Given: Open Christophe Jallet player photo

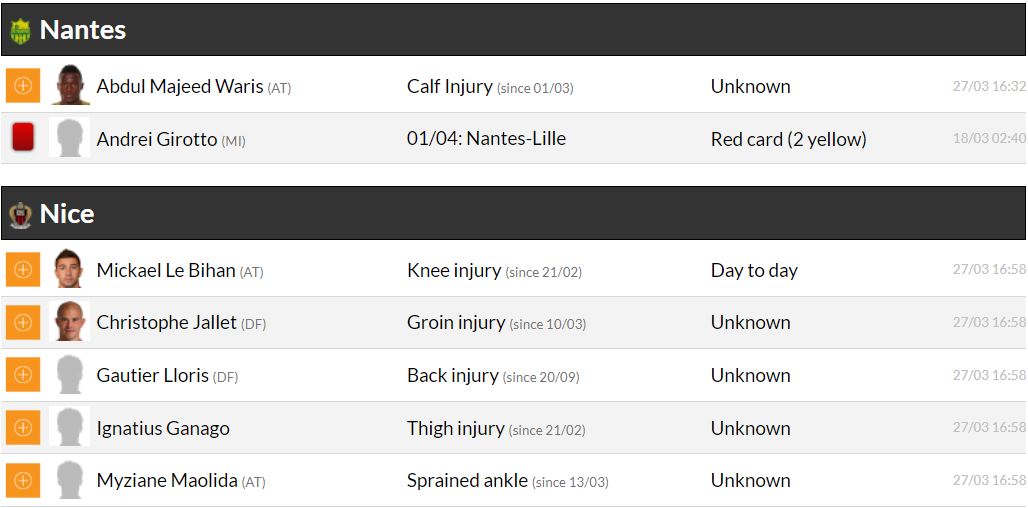Looking at the screenshot, I should point(70,322).
